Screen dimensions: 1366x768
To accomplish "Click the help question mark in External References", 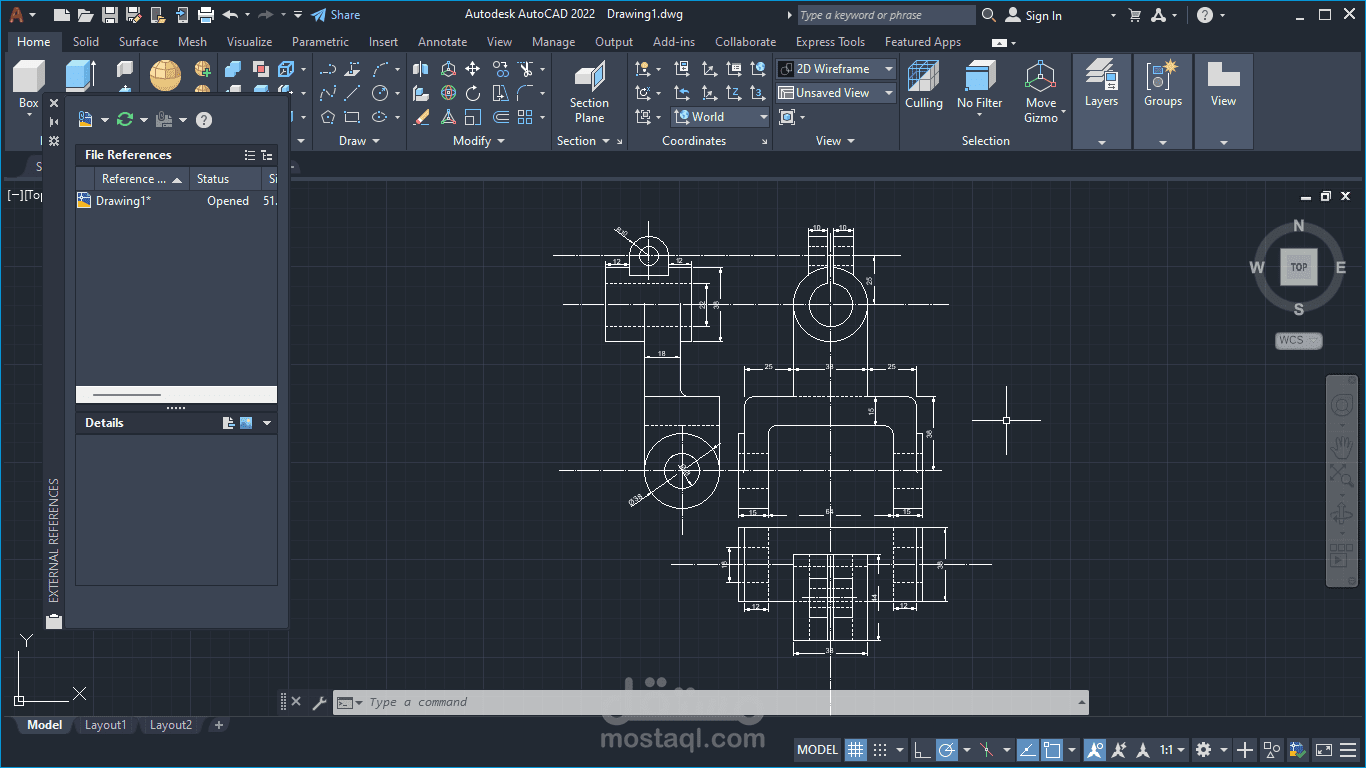I will click(x=204, y=120).
